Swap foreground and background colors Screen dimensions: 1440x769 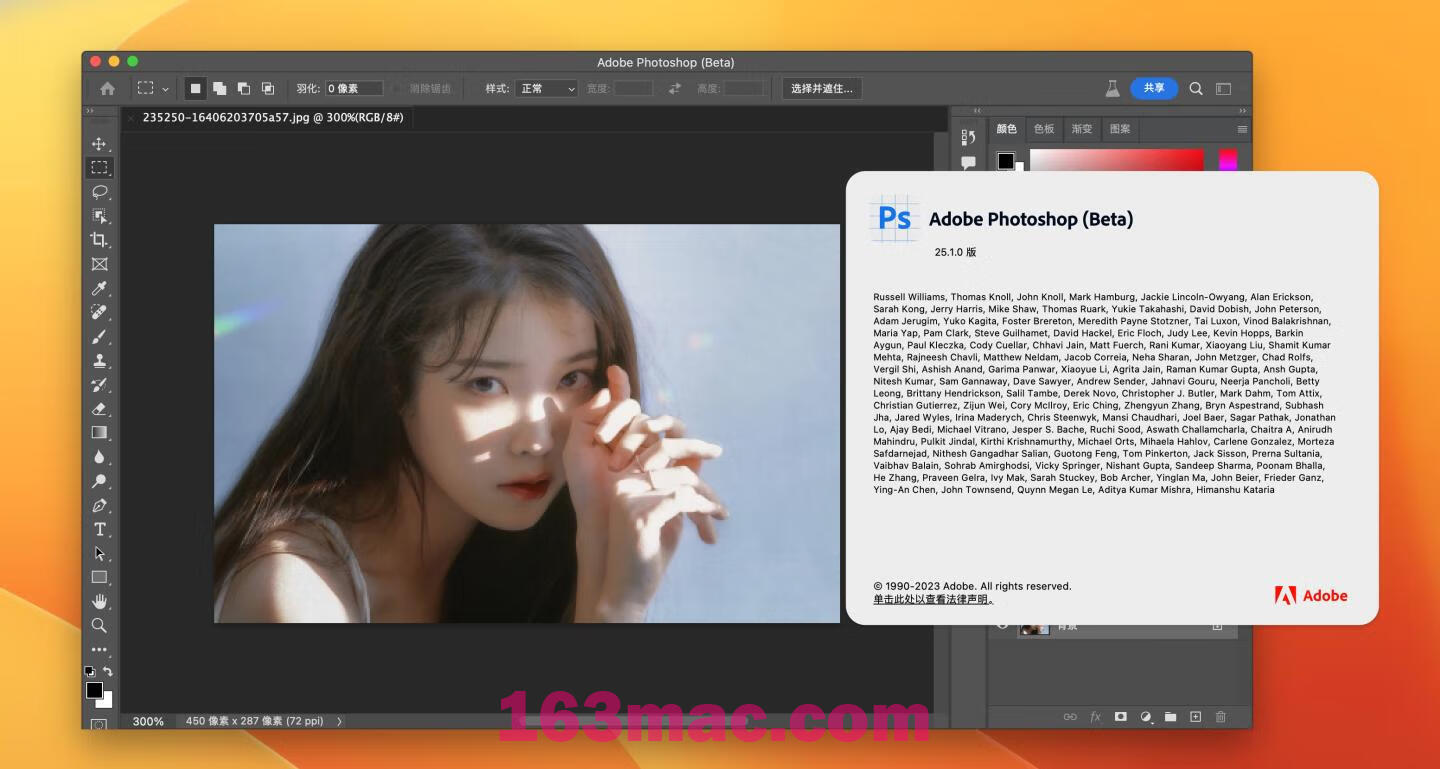(108, 672)
